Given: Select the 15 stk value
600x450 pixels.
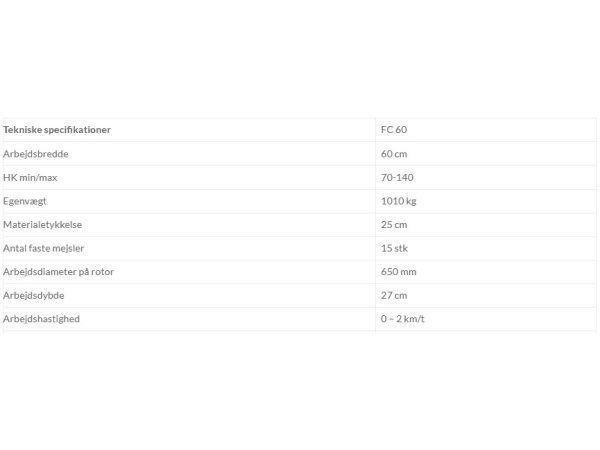Looking at the screenshot, I should pyautogui.click(x=394, y=248).
